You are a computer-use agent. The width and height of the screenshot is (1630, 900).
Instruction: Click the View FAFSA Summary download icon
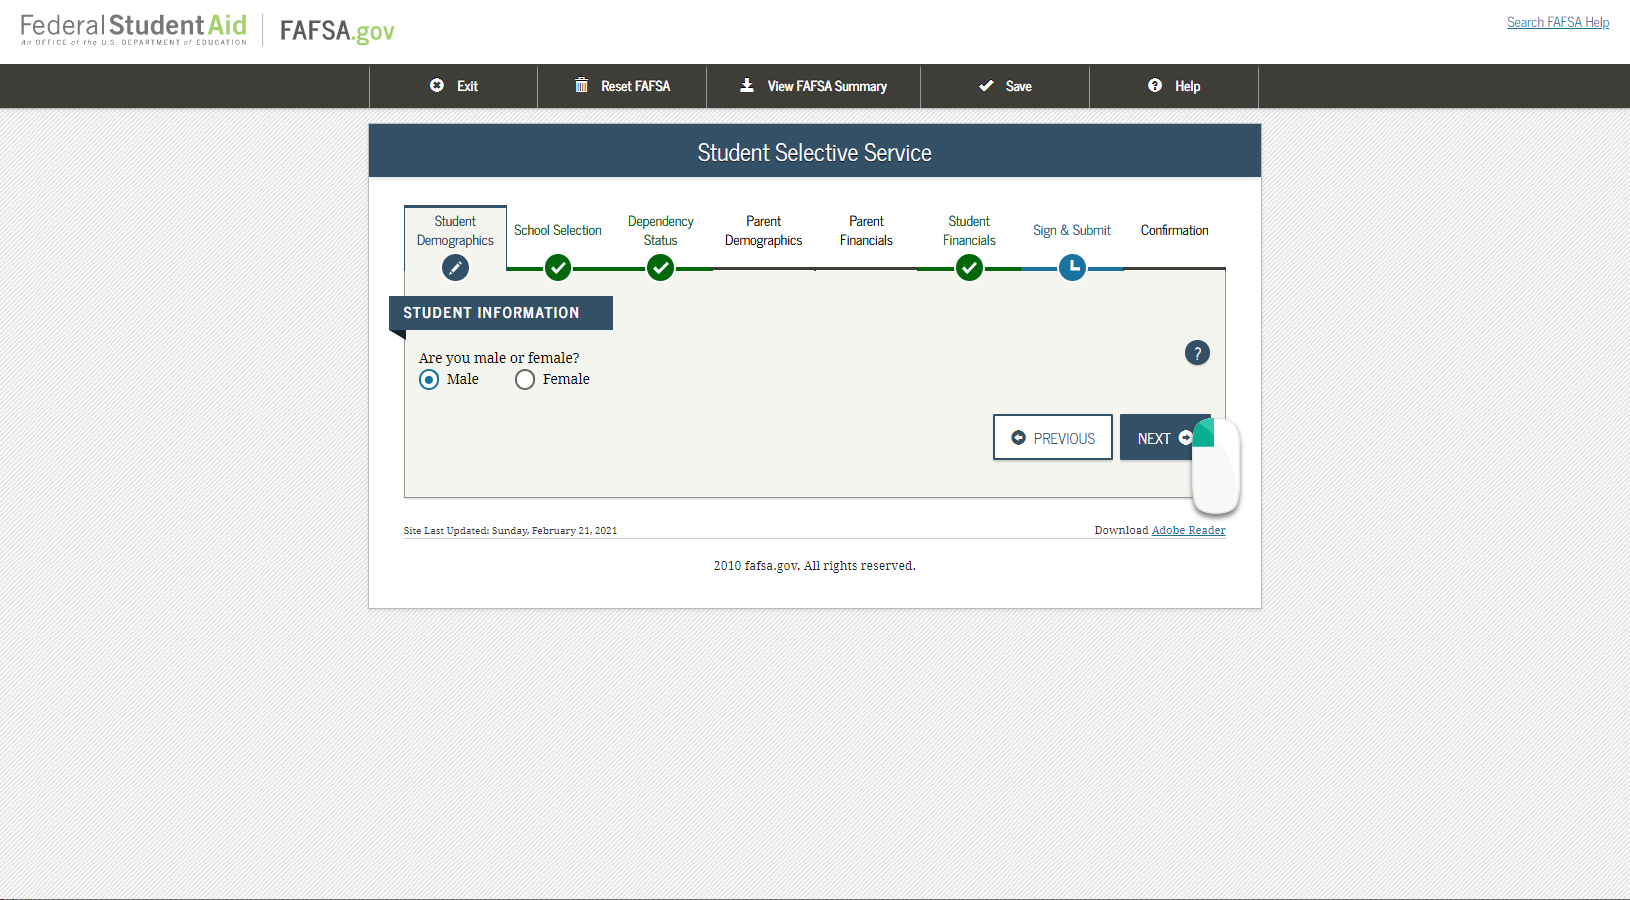(x=747, y=86)
